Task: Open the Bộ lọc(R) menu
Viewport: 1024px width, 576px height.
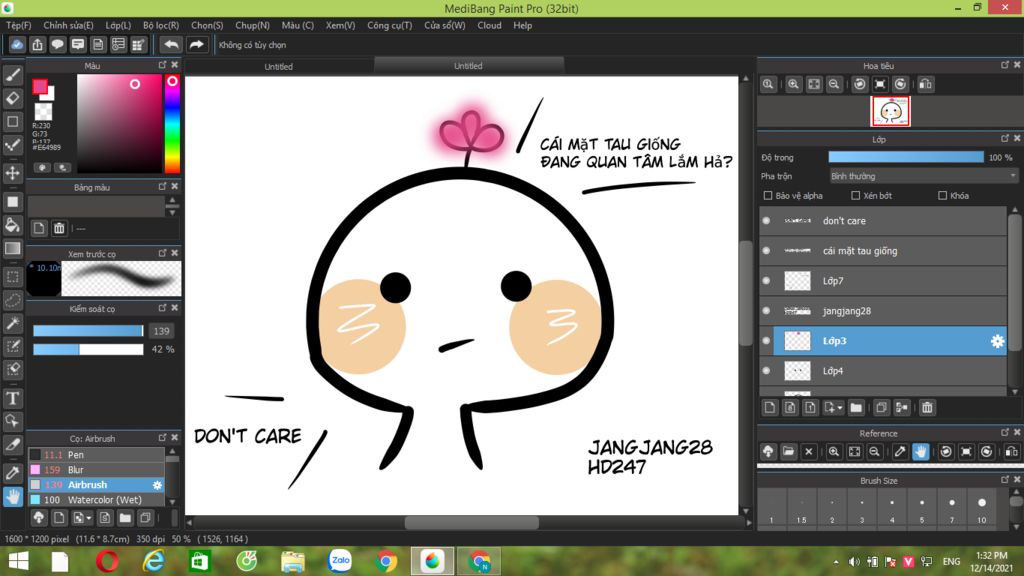Action: [161, 25]
